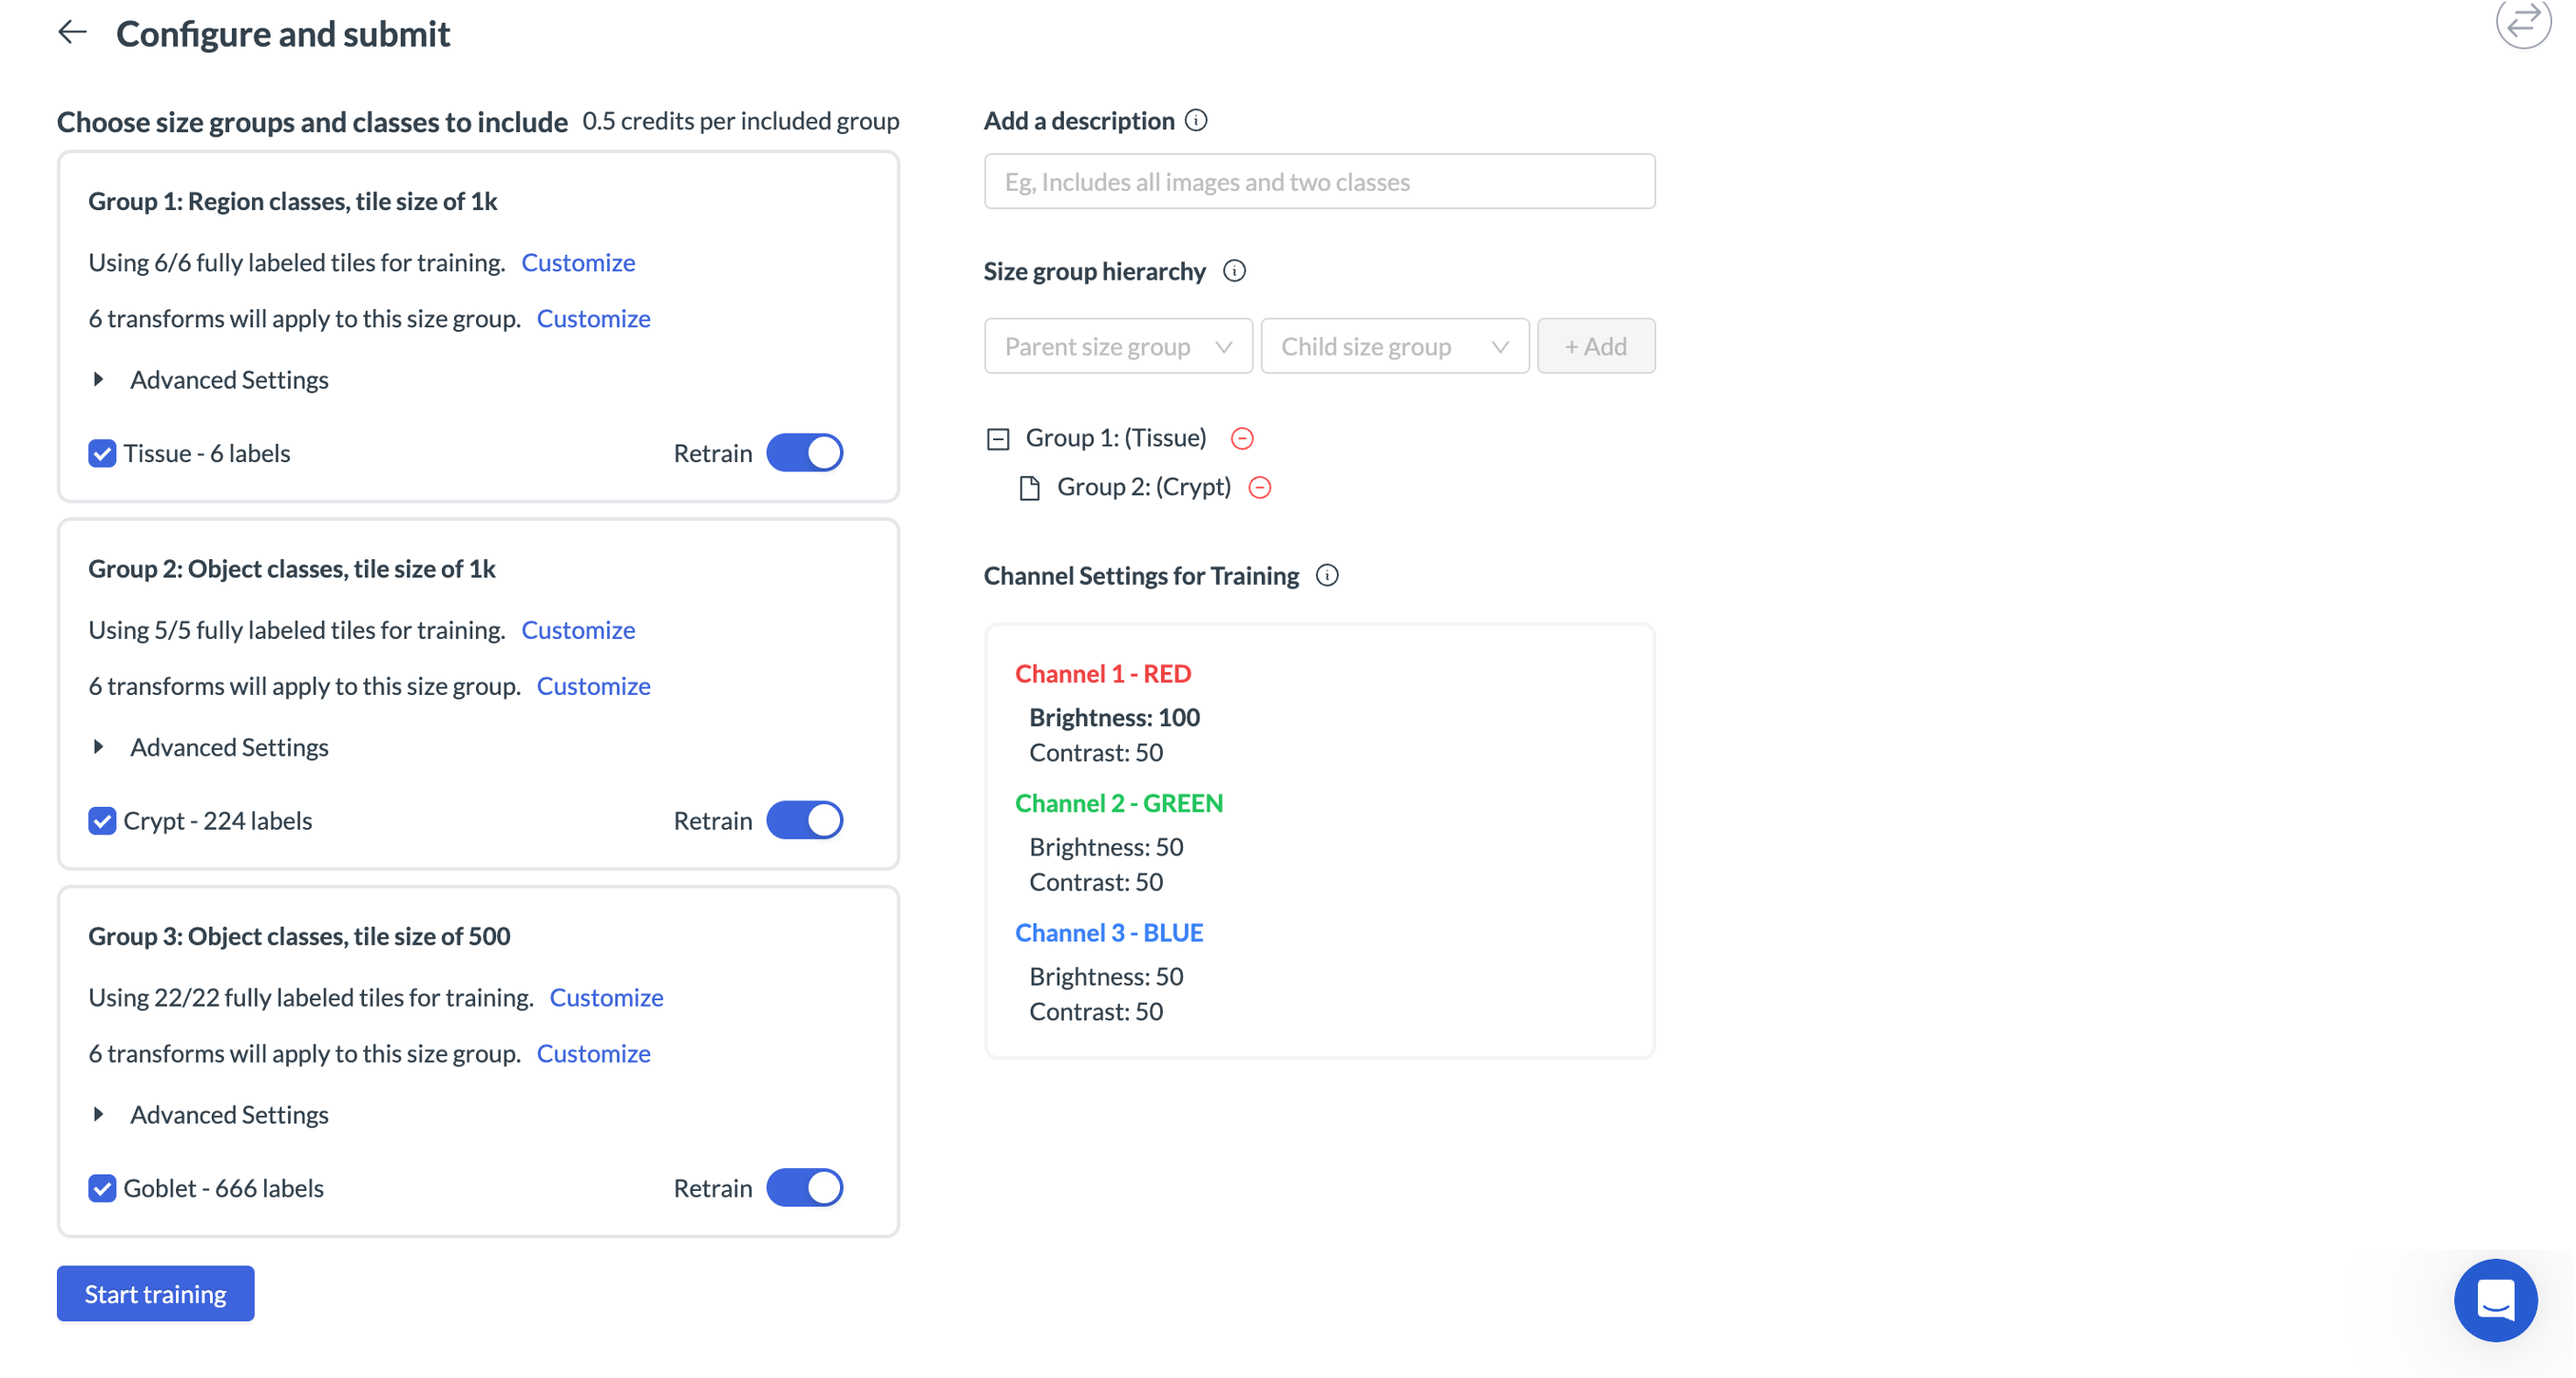This screenshot has height=1378, width=2576.
Task: Open the Parent size group dropdown
Action: coord(1118,346)
